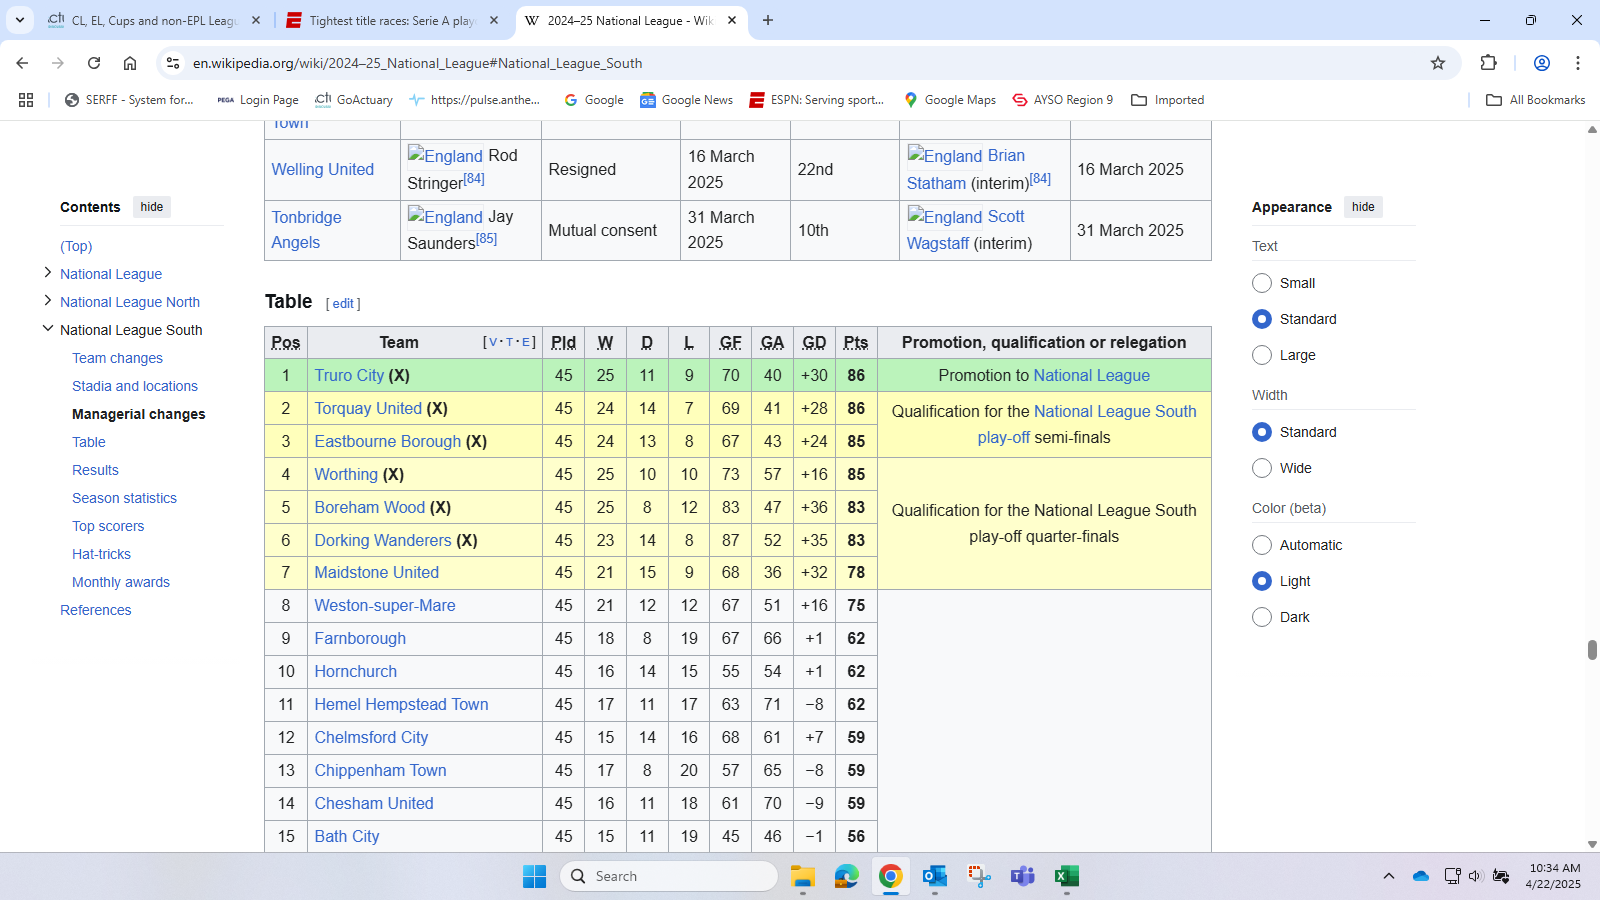Screen dimensions: 1600x900
Task: Open the OneDrive cloud tray icon
Action: click(1421, 876)
